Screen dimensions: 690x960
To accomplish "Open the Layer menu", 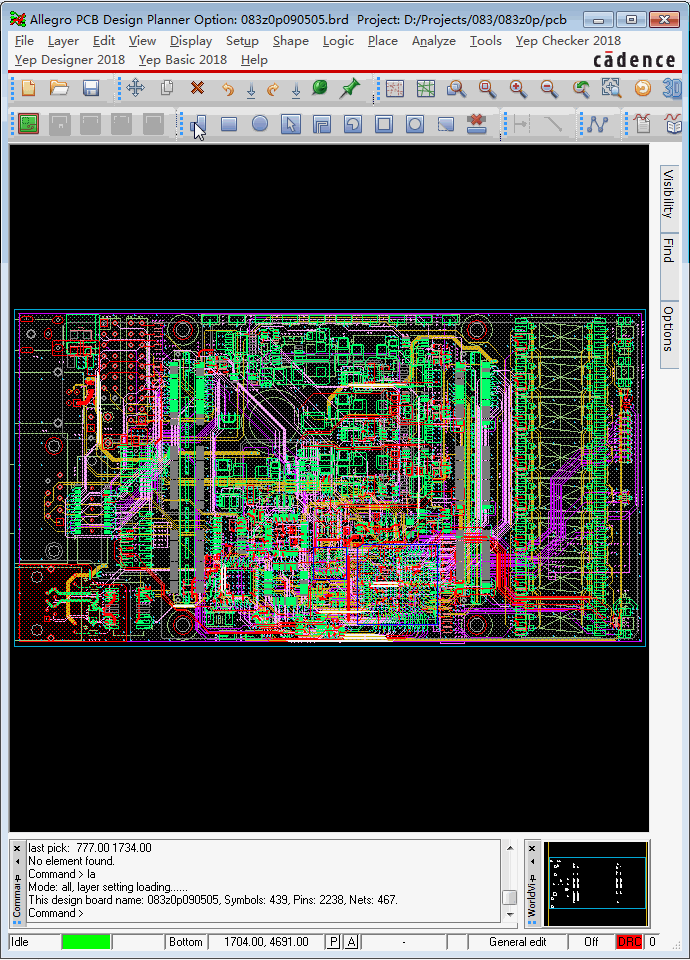I will pyautogui.click(x=63, y=41).
